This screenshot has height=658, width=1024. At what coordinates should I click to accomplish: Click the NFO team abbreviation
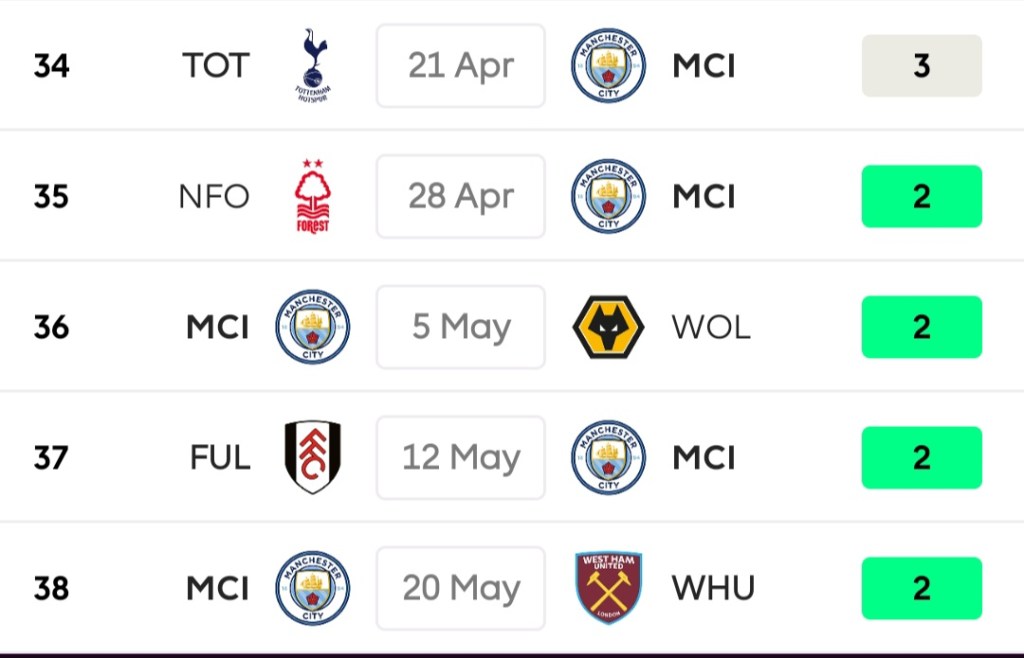coord(213,196)
